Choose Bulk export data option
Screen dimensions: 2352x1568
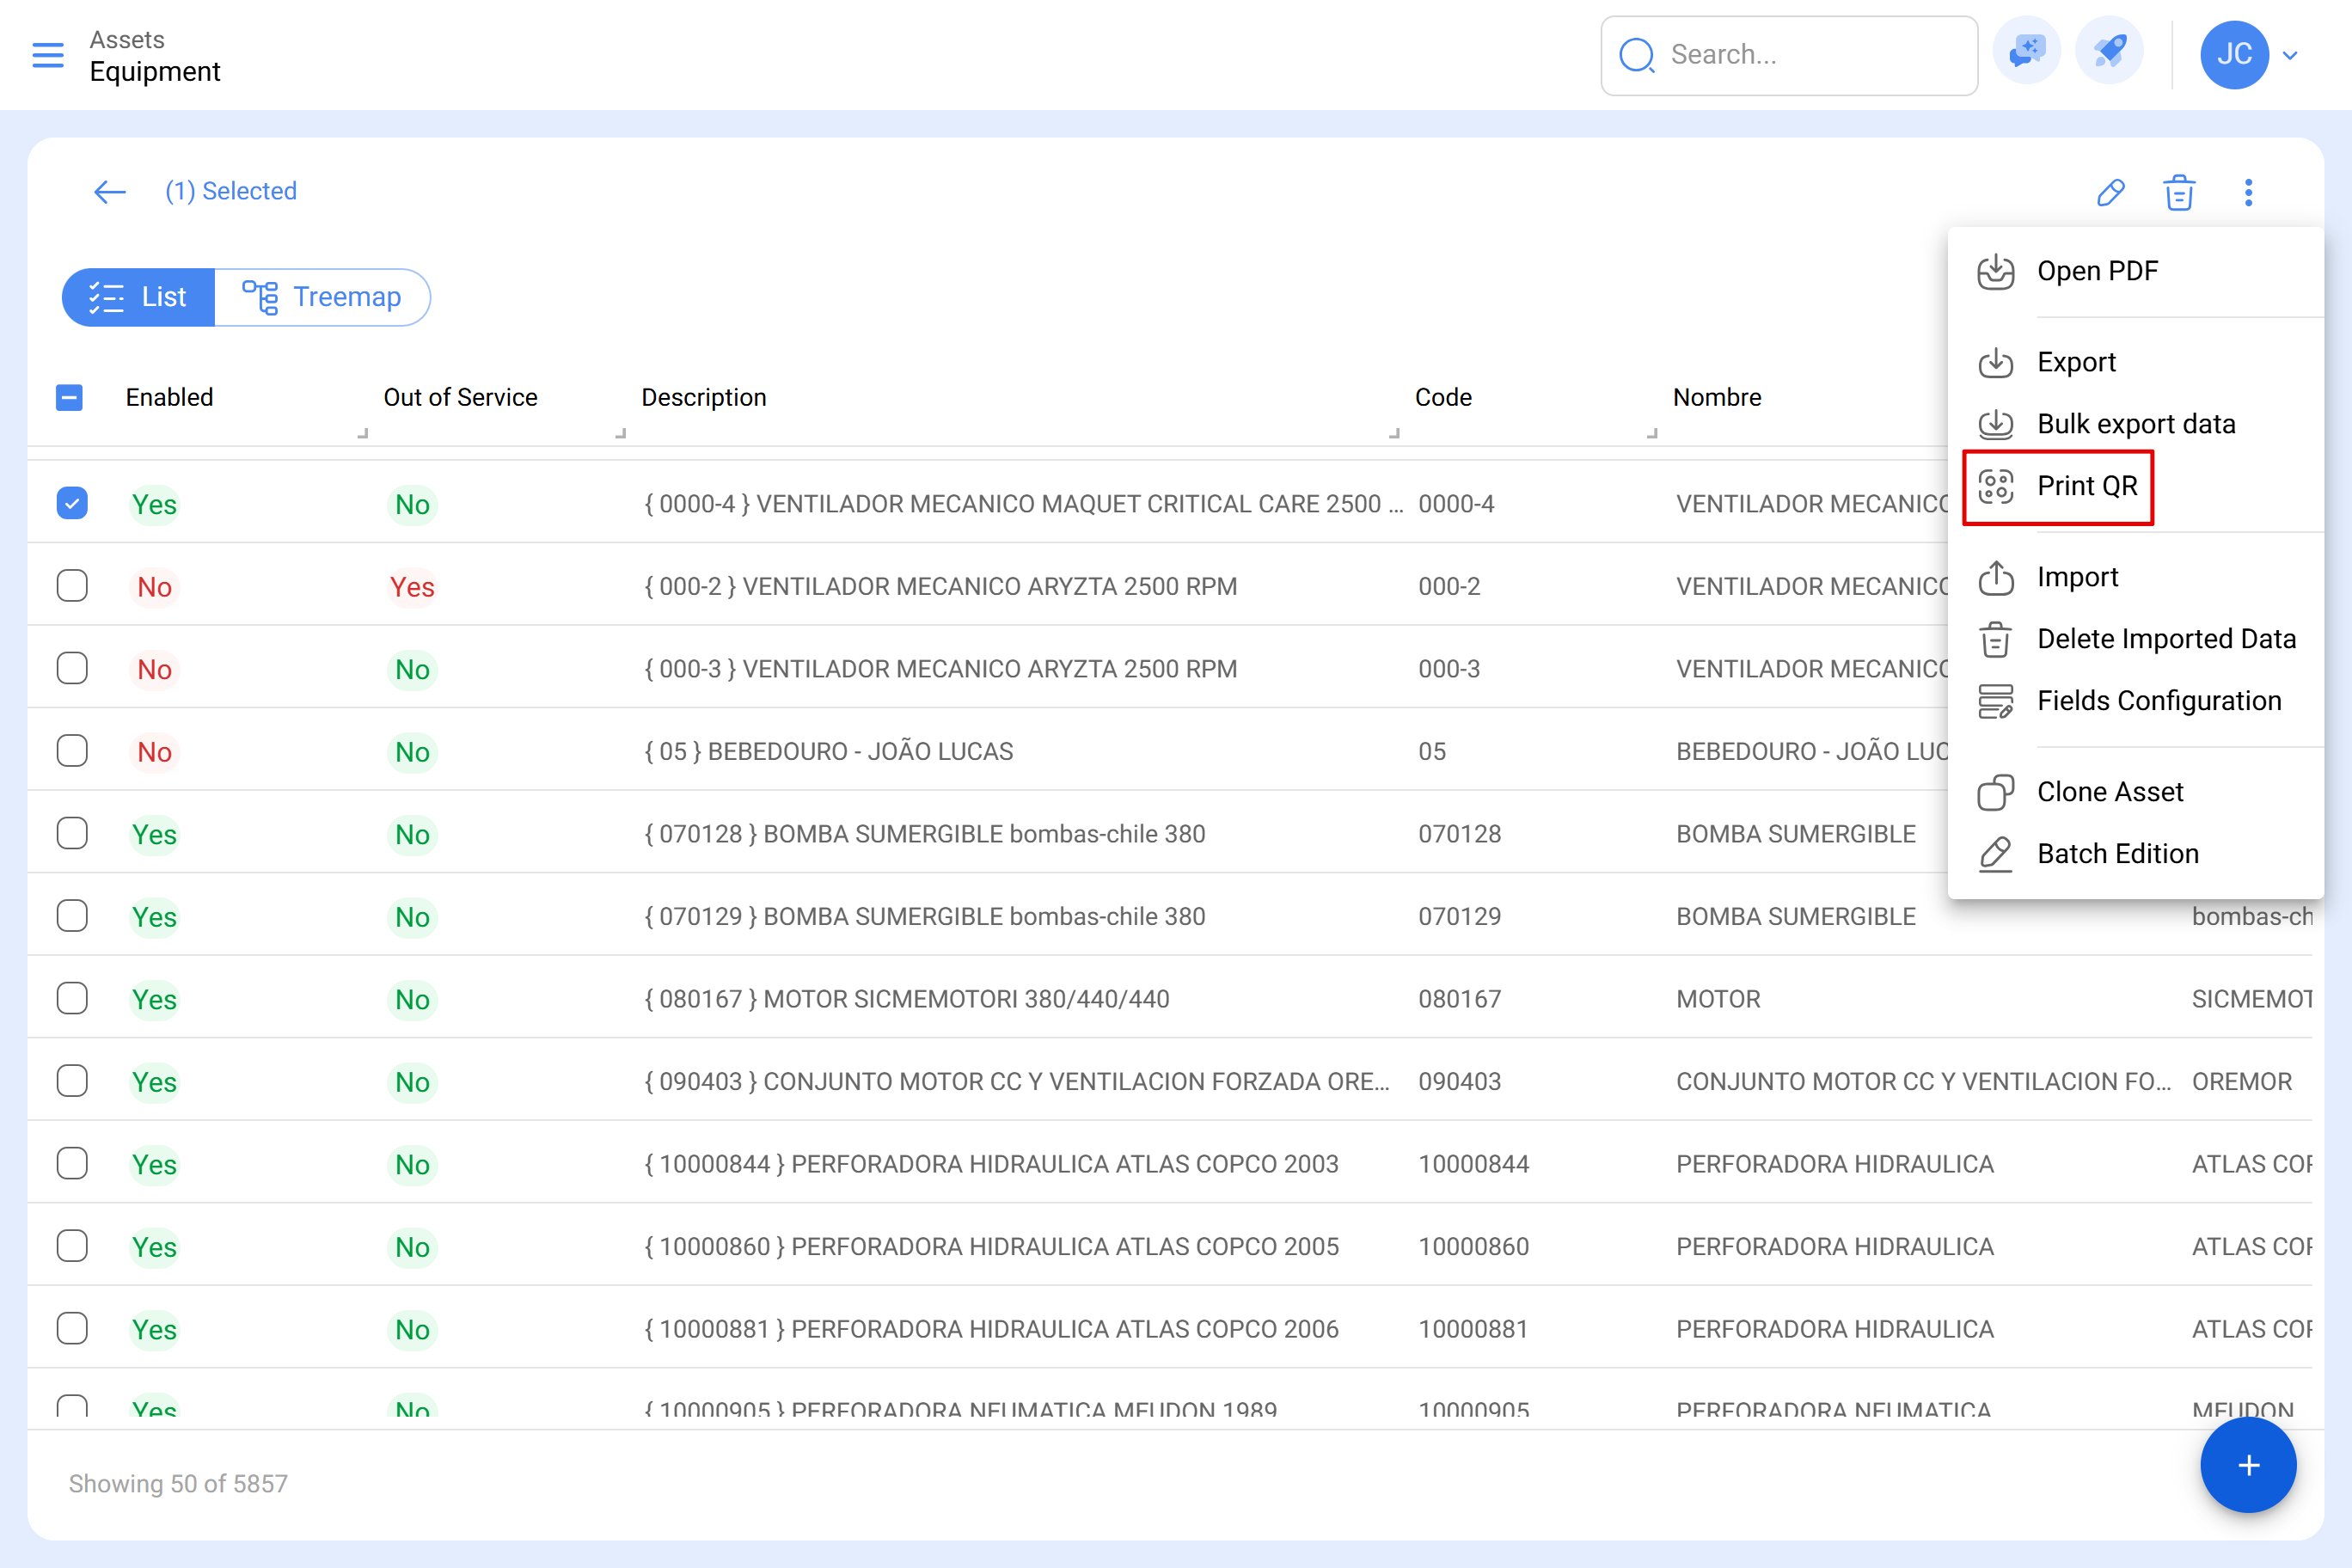click(x=2135, y=425)
